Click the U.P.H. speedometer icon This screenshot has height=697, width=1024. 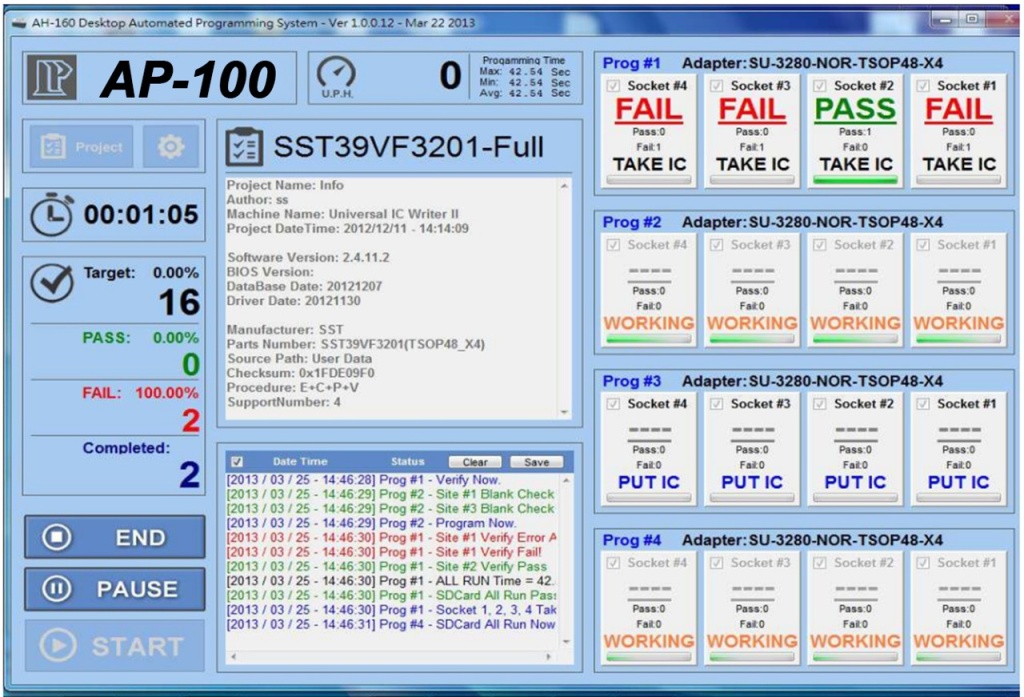[x=336, y=75]
